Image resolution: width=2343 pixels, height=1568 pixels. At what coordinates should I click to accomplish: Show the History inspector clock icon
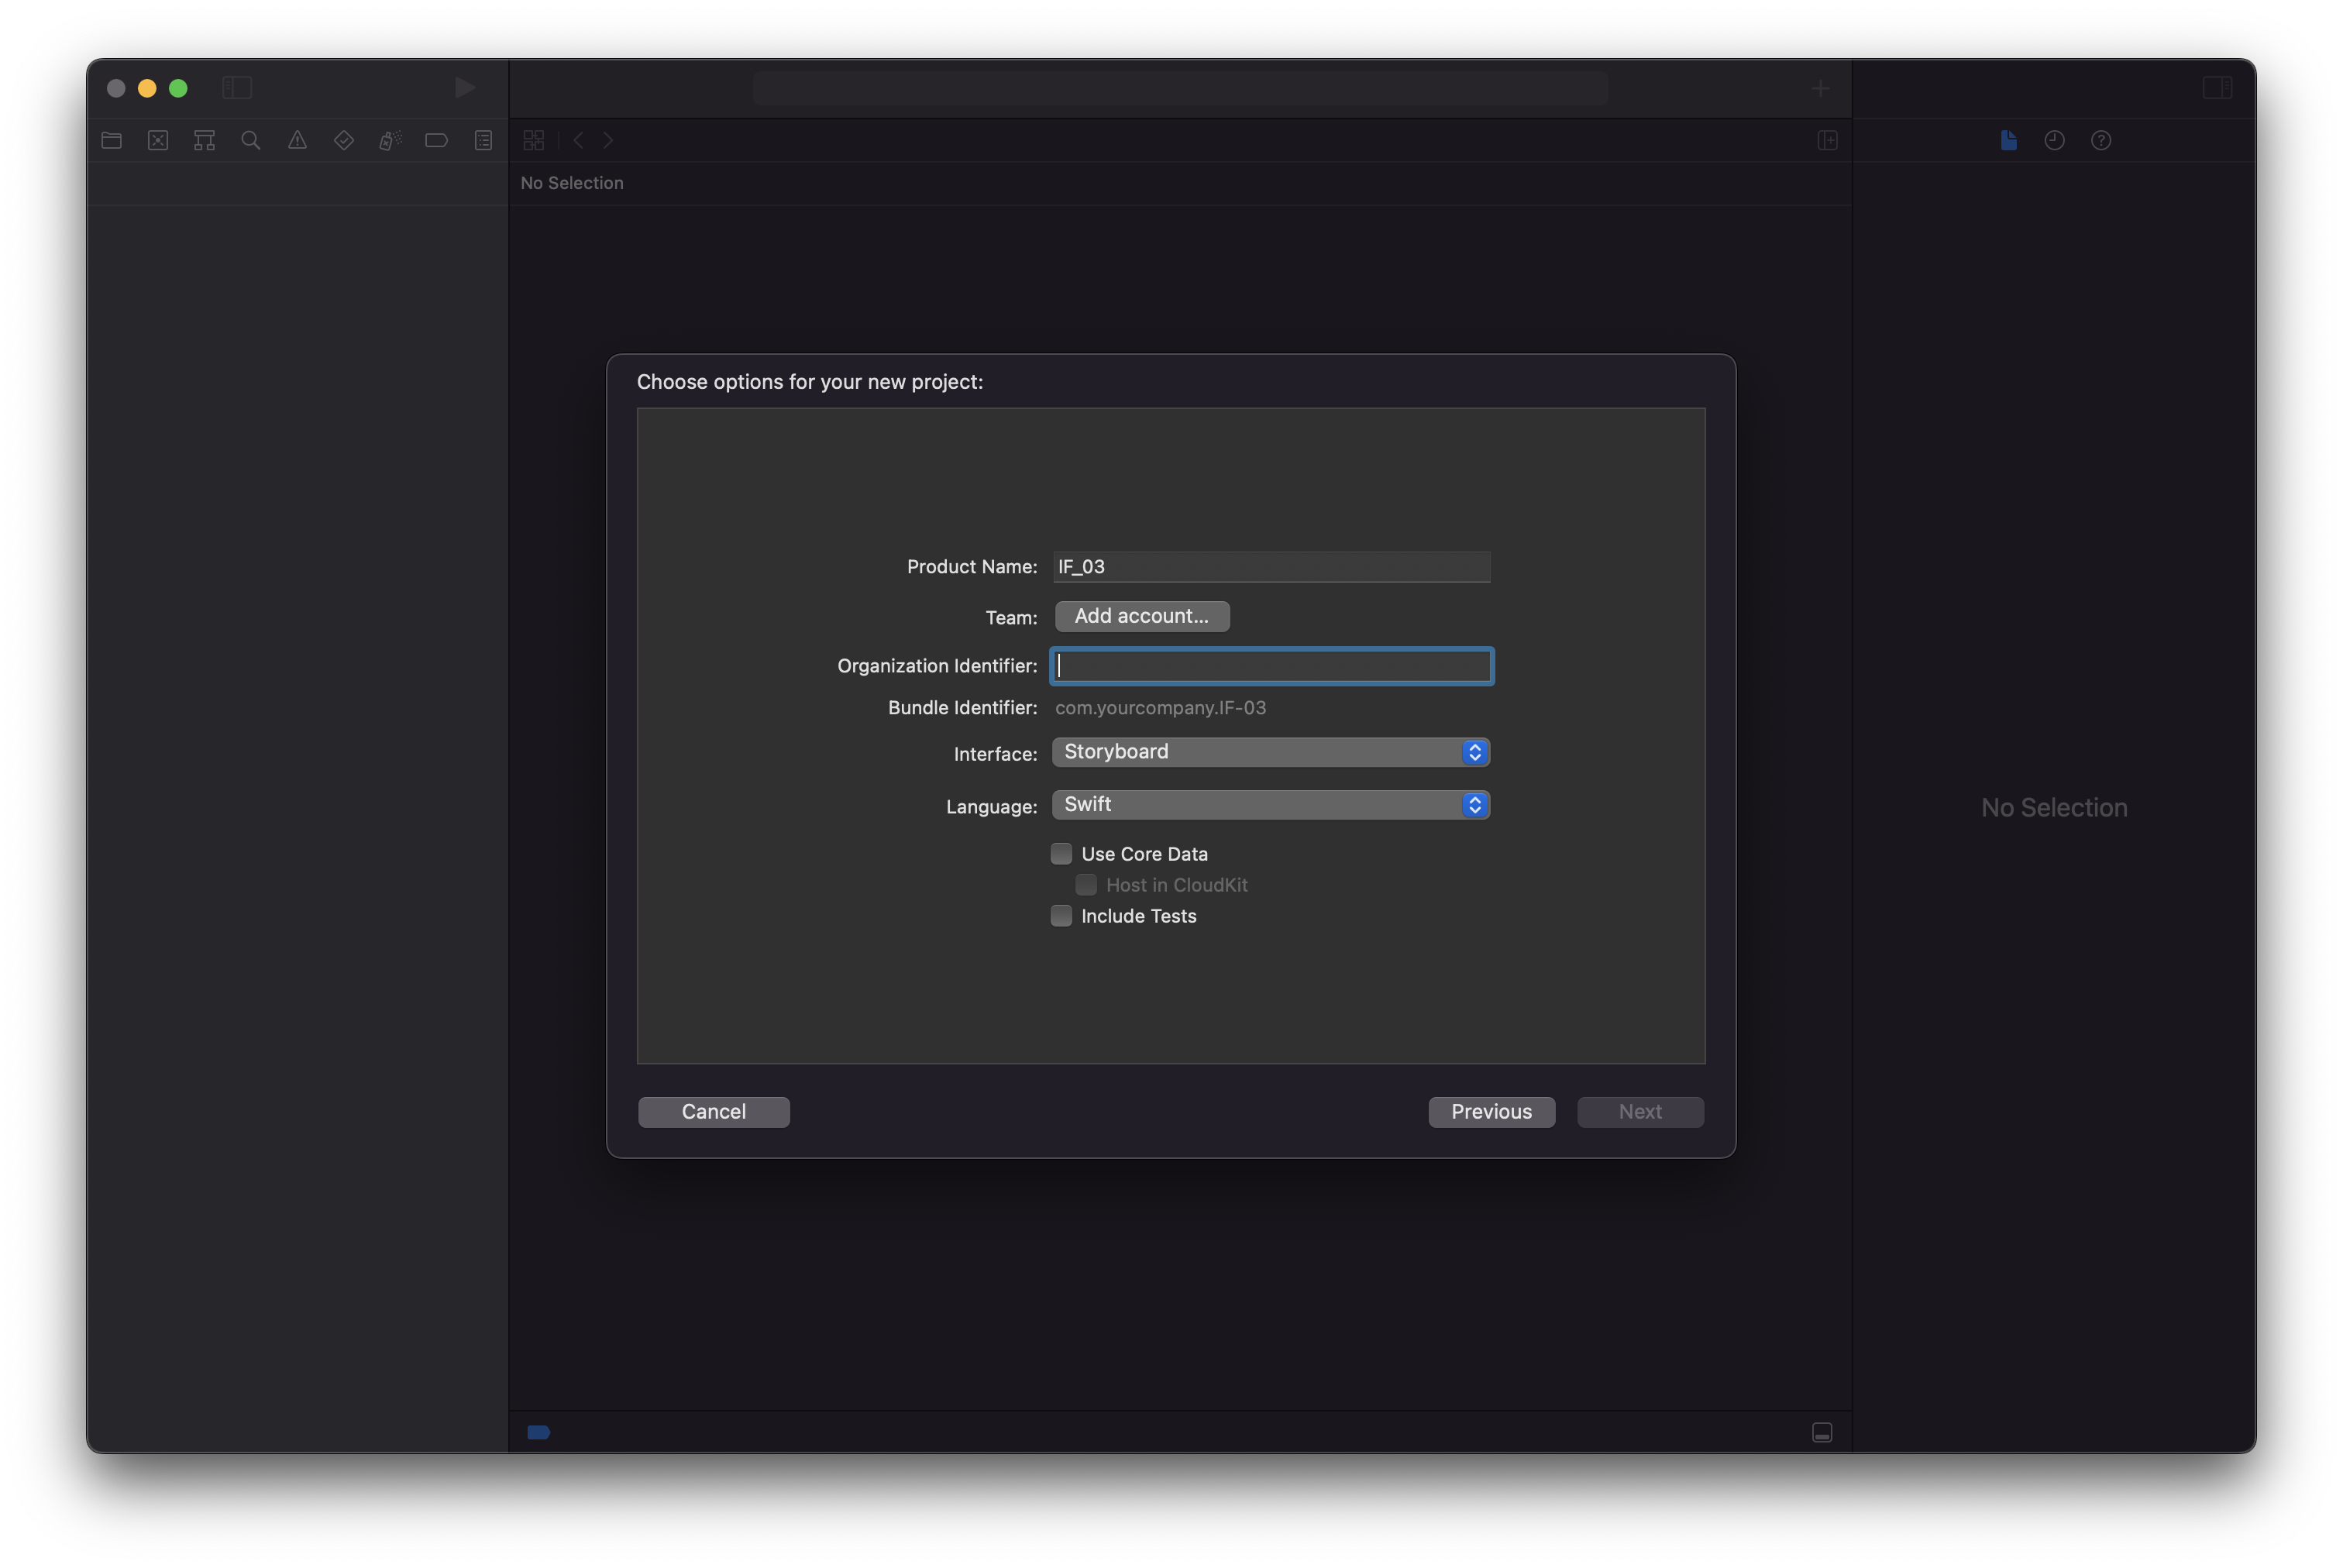pyautogui.click(x=2054, y=140)
